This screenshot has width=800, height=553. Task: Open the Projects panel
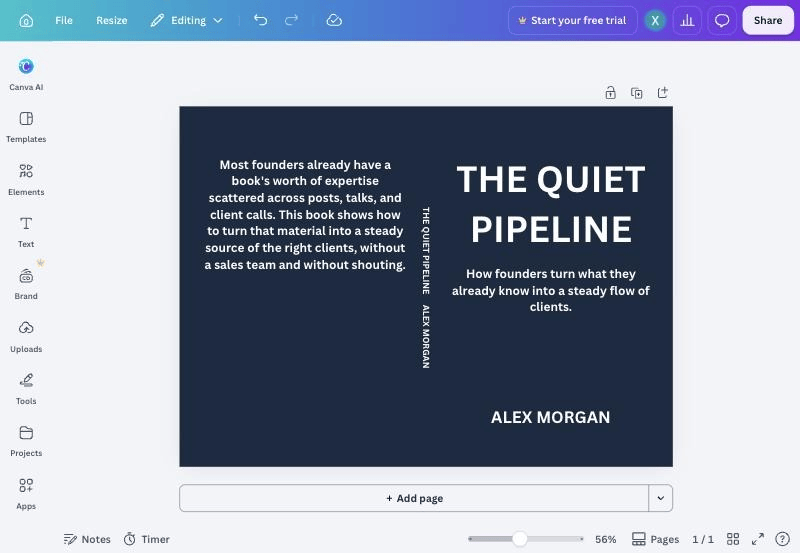26,441
